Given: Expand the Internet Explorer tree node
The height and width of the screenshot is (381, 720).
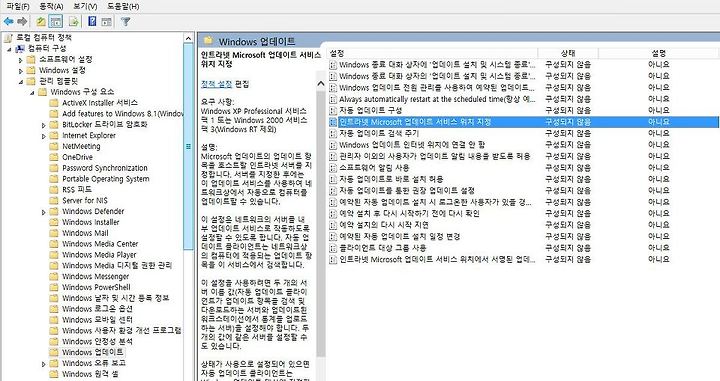Looking at the screenshot, I should coord(44,136).
